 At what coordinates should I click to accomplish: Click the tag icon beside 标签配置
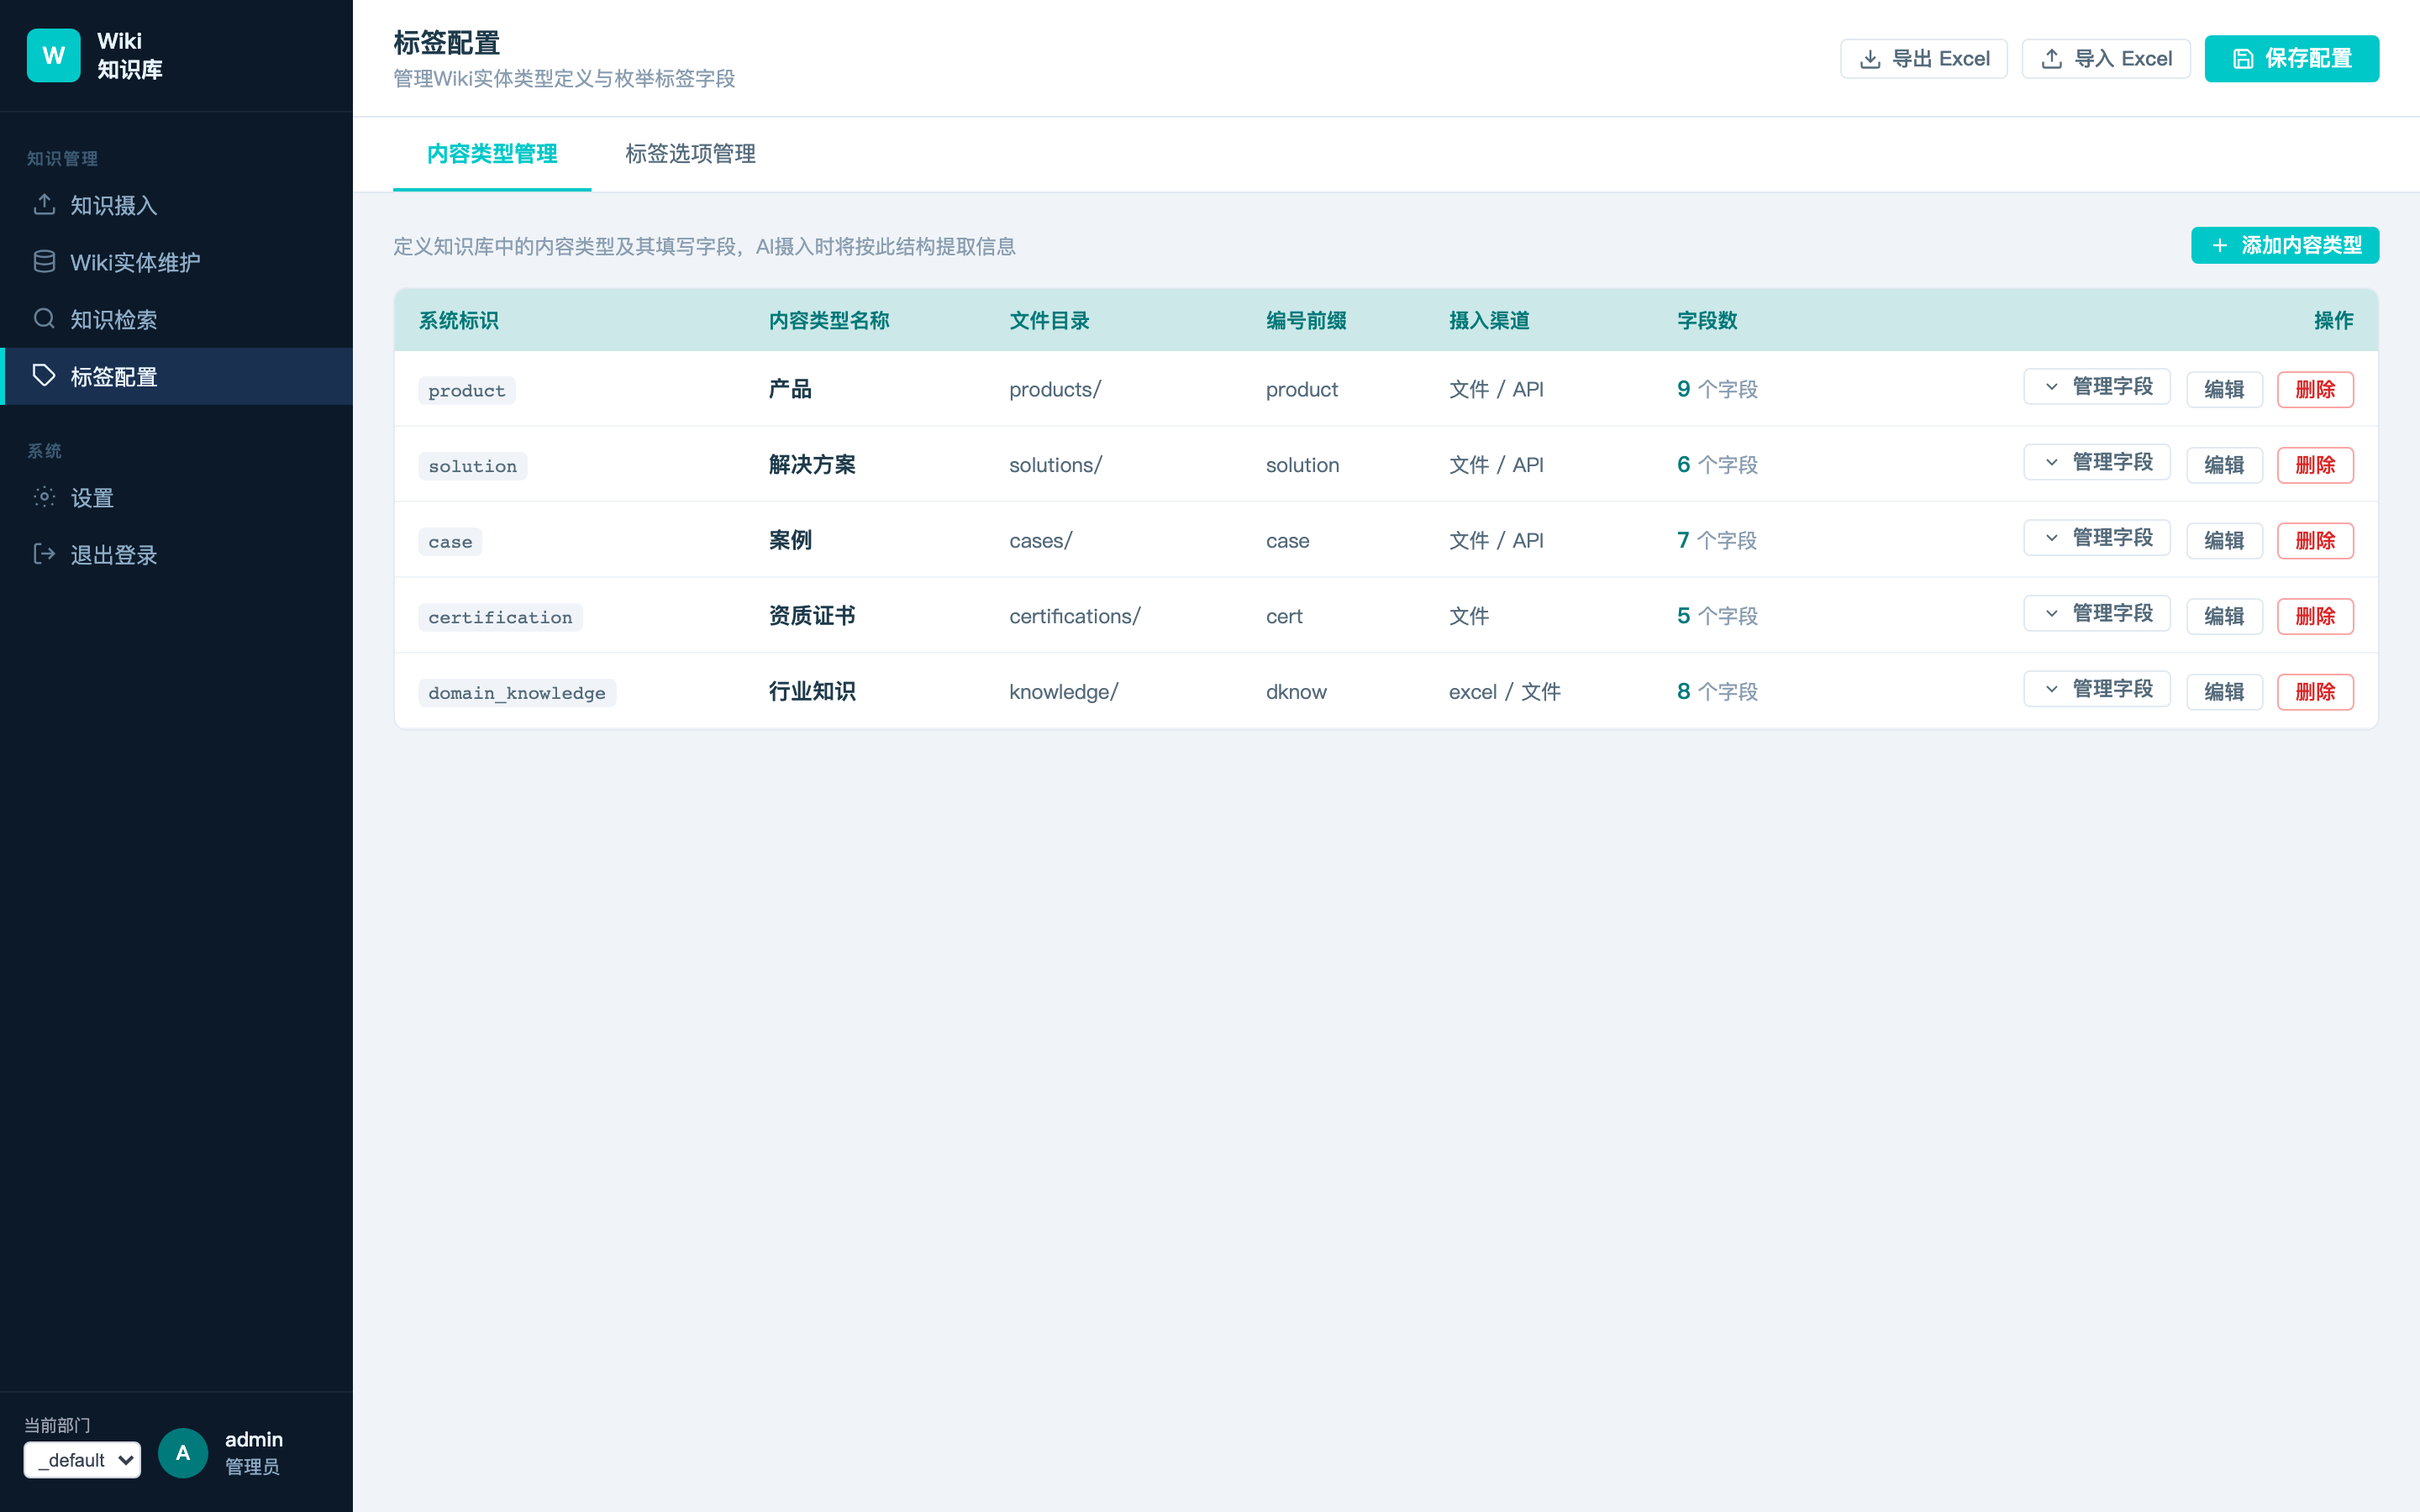coord(44,376)
